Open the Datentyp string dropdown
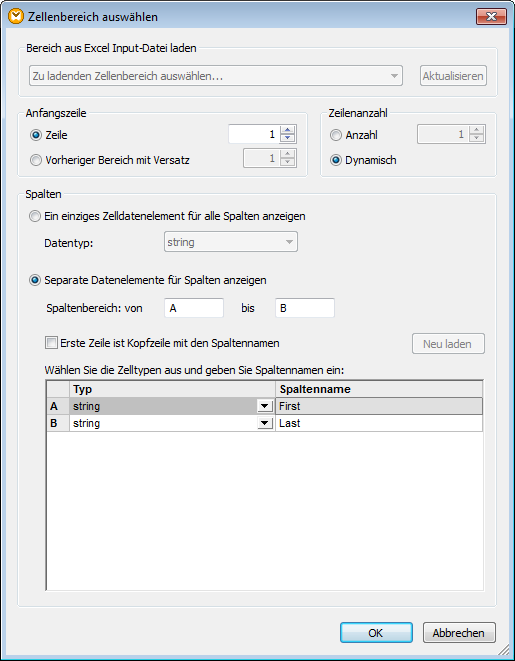 (x=231, y=242)
